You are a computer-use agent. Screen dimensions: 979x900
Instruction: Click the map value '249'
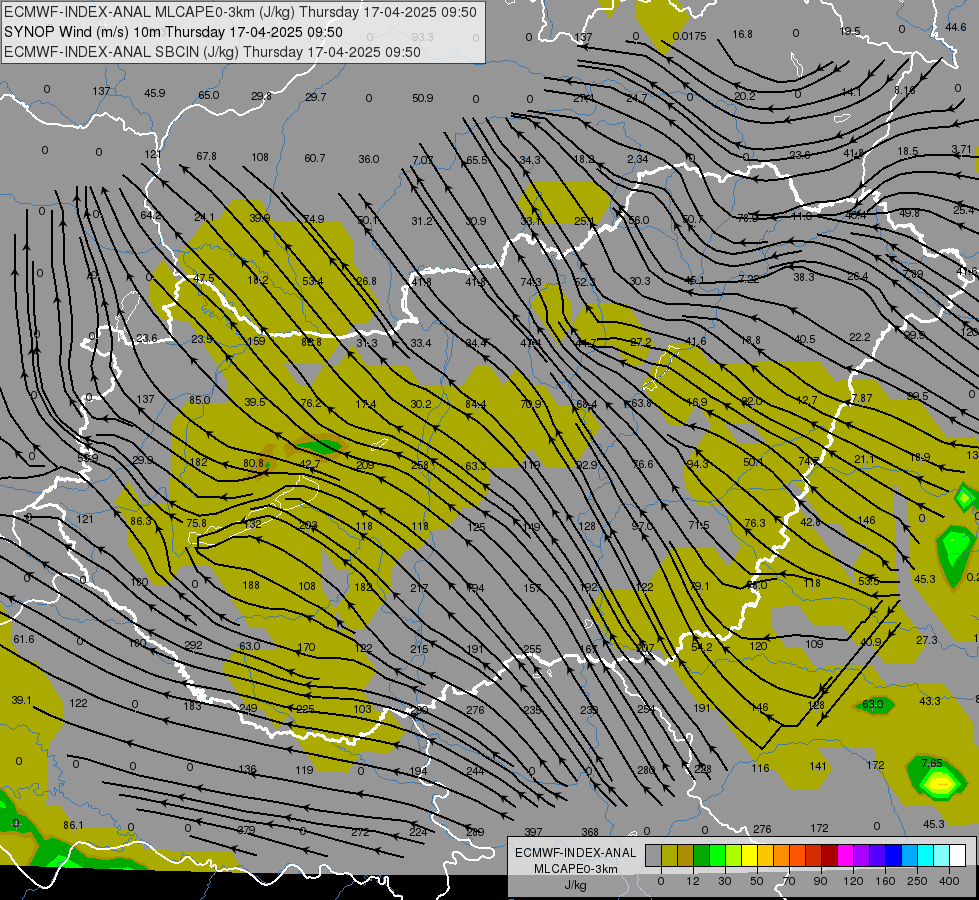point(248,708)
